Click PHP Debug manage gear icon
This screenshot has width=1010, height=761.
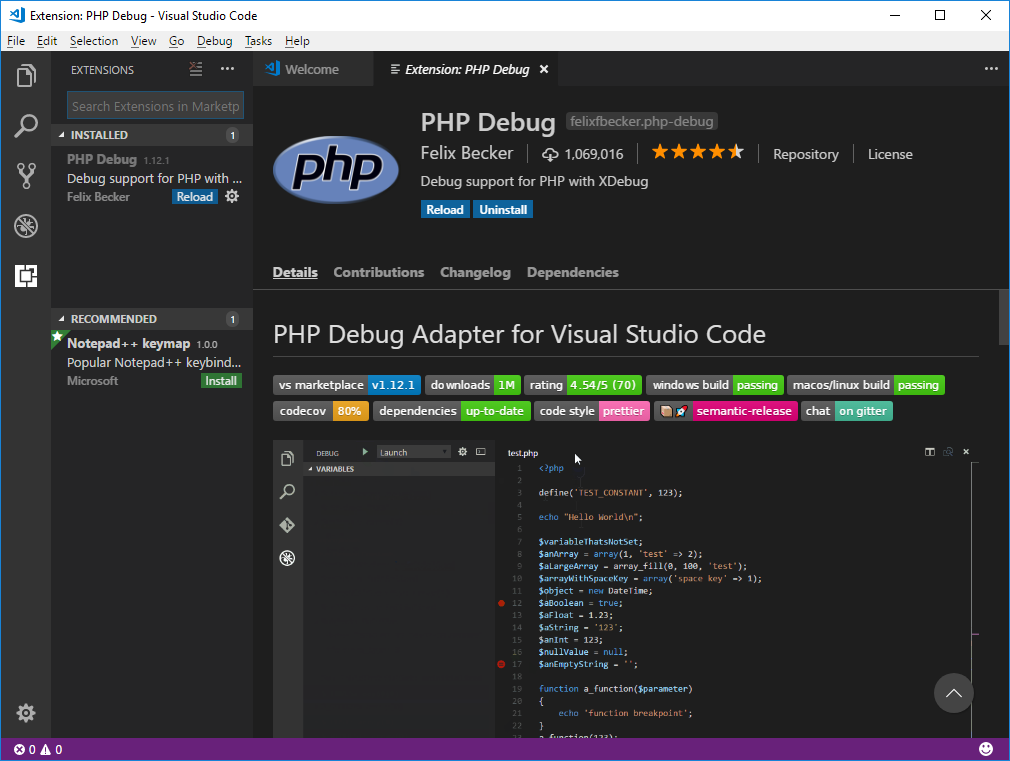pyautogui.click(x=232, y=197)
